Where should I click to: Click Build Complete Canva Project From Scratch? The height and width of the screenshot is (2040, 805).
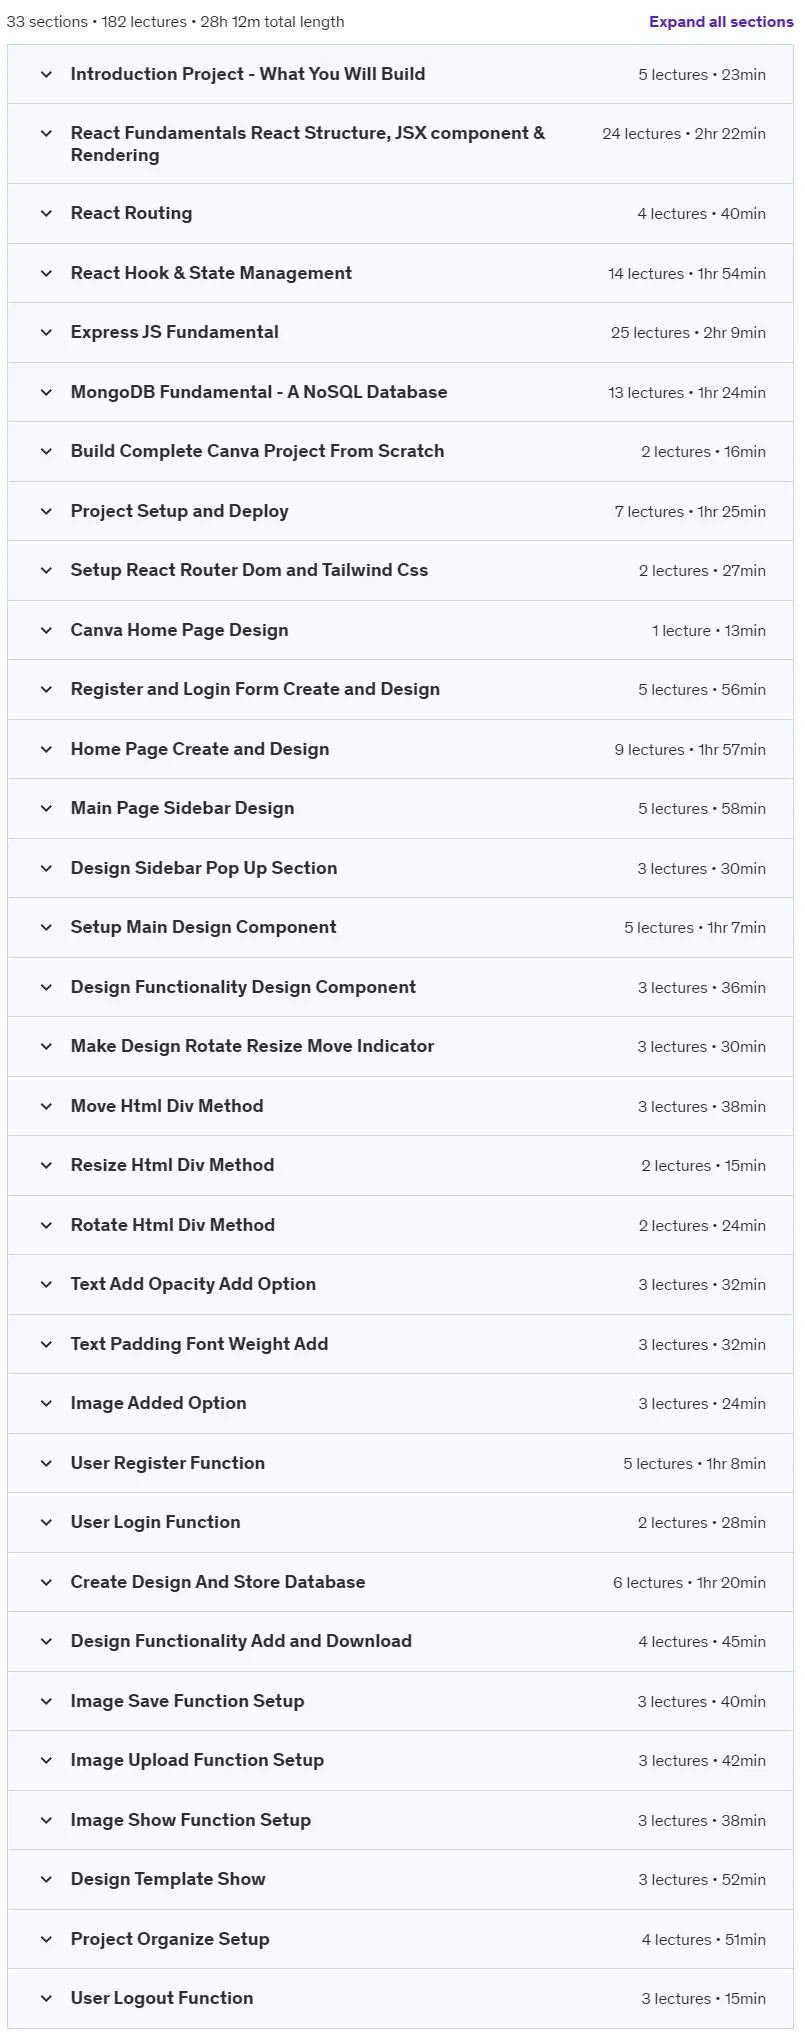point(257,451)
